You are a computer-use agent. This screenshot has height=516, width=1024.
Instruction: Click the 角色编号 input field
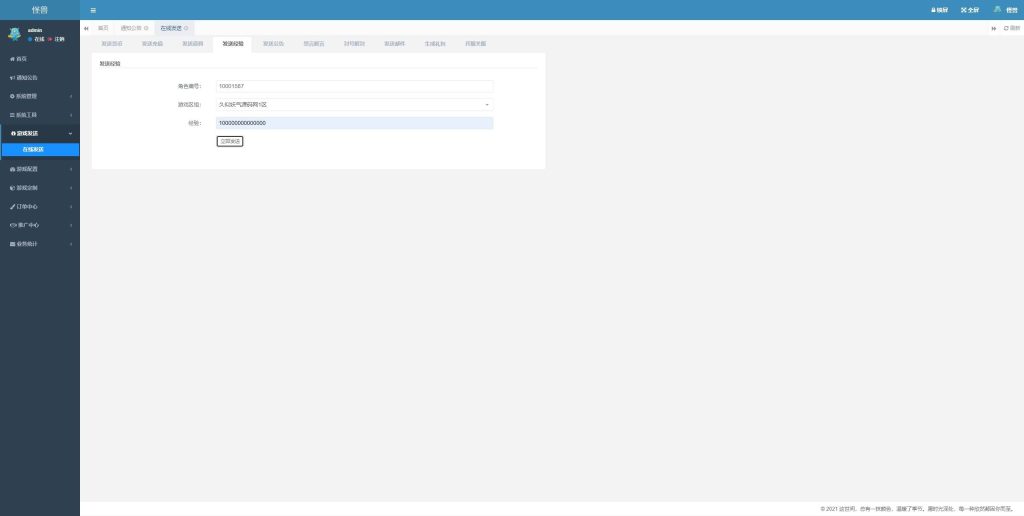354,86
